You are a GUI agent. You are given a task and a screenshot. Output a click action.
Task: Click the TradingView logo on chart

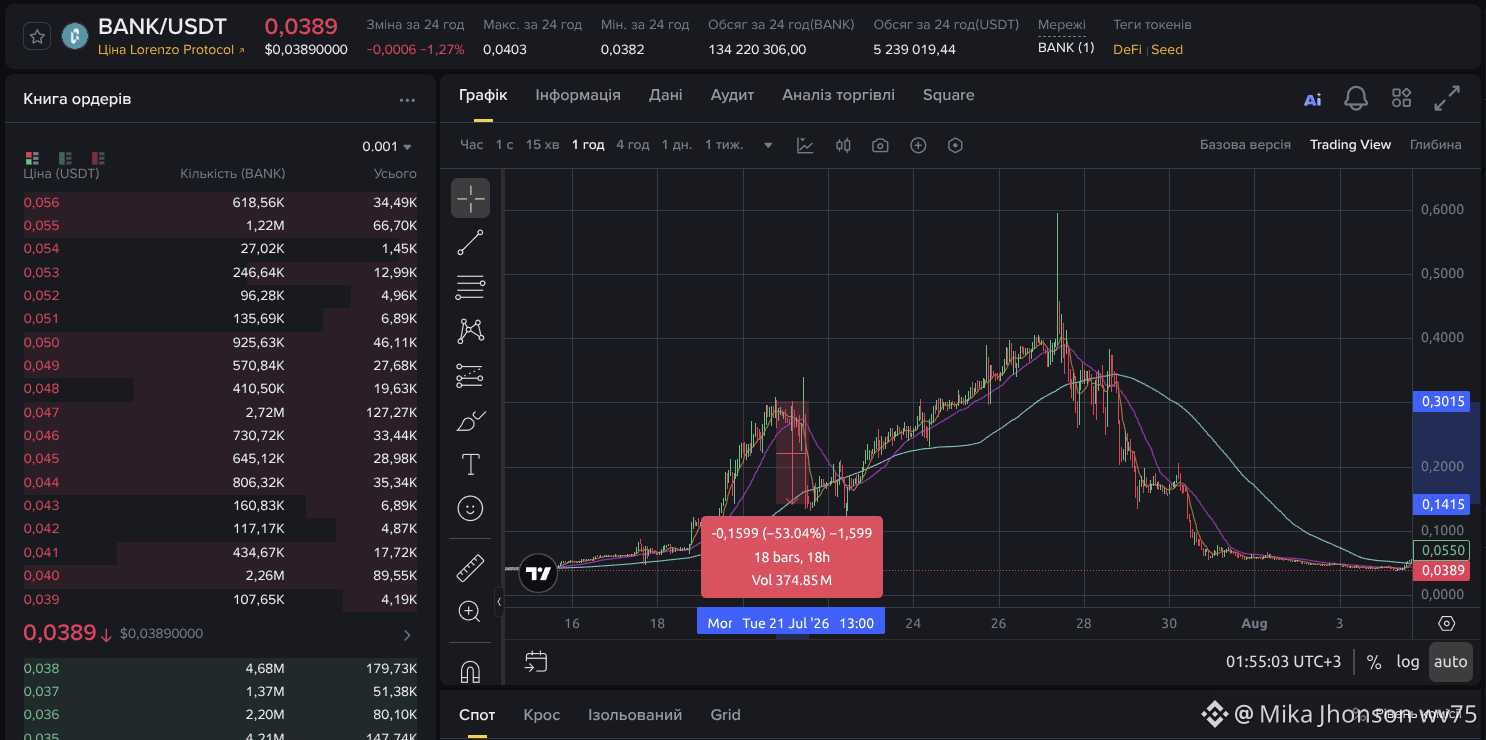[539, 574]
